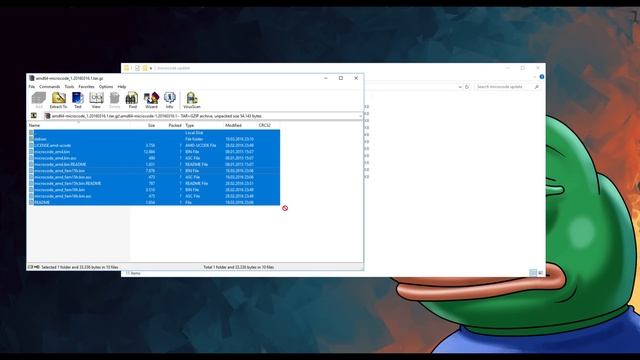Select the microcode_amd_fam16h.bin file row
640x360 pixels.
(x=154, y=190)
